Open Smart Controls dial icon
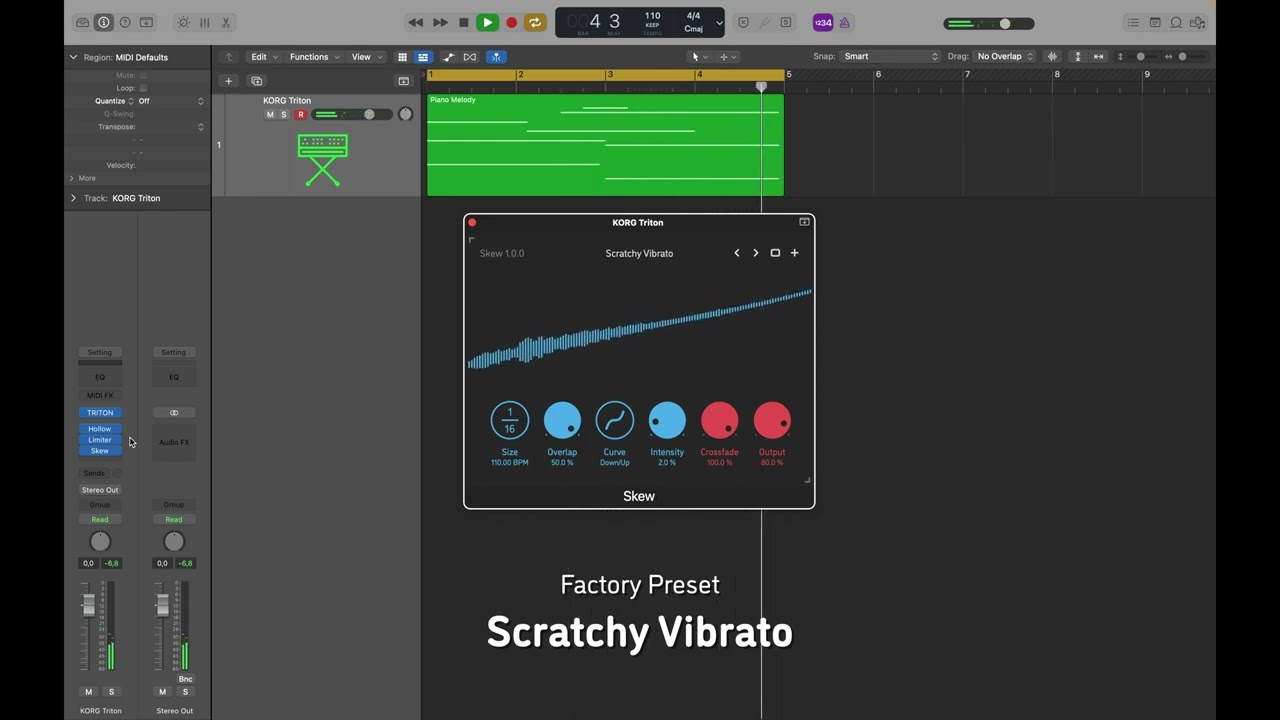Viewport: 1280px width, 720px height. (183, 22)
